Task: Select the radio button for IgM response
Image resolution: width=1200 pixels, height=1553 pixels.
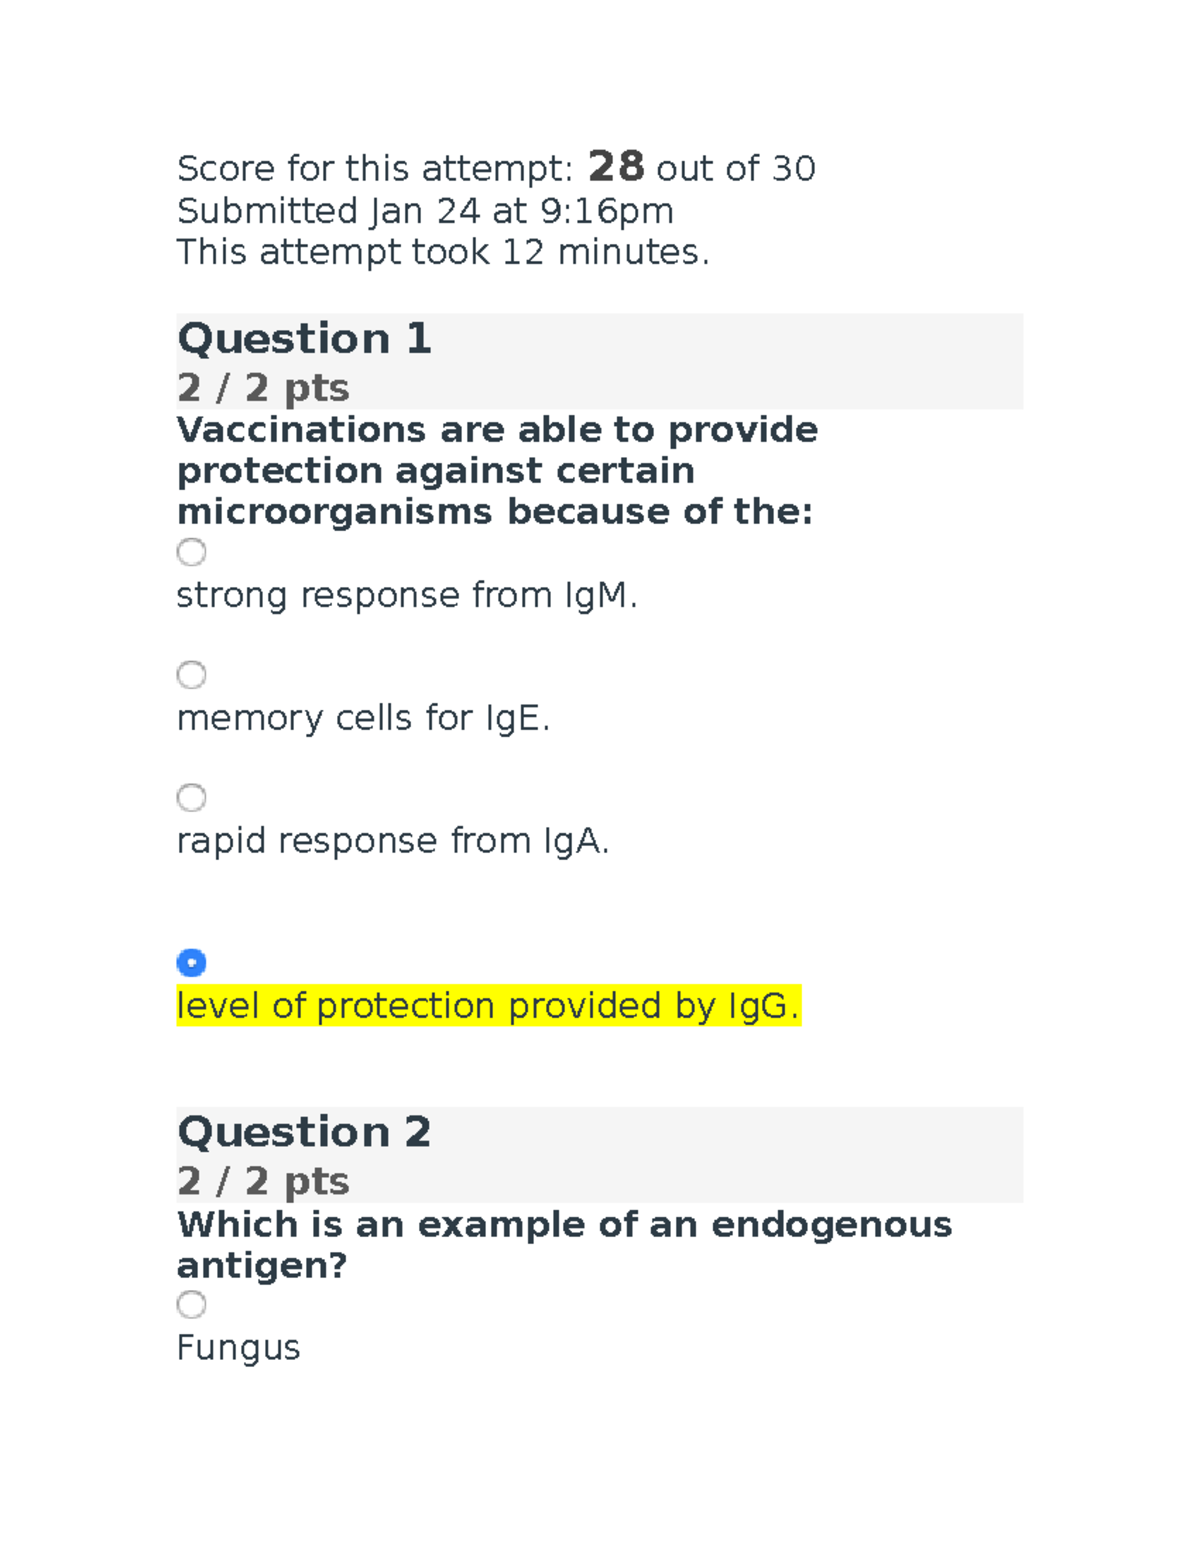Action: [191, 552]
